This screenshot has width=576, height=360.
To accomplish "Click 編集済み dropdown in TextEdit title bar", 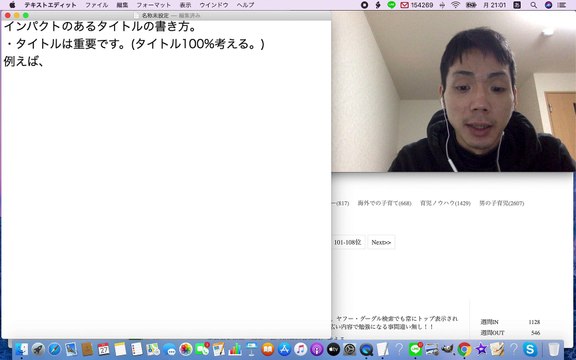I will (190, 16).
